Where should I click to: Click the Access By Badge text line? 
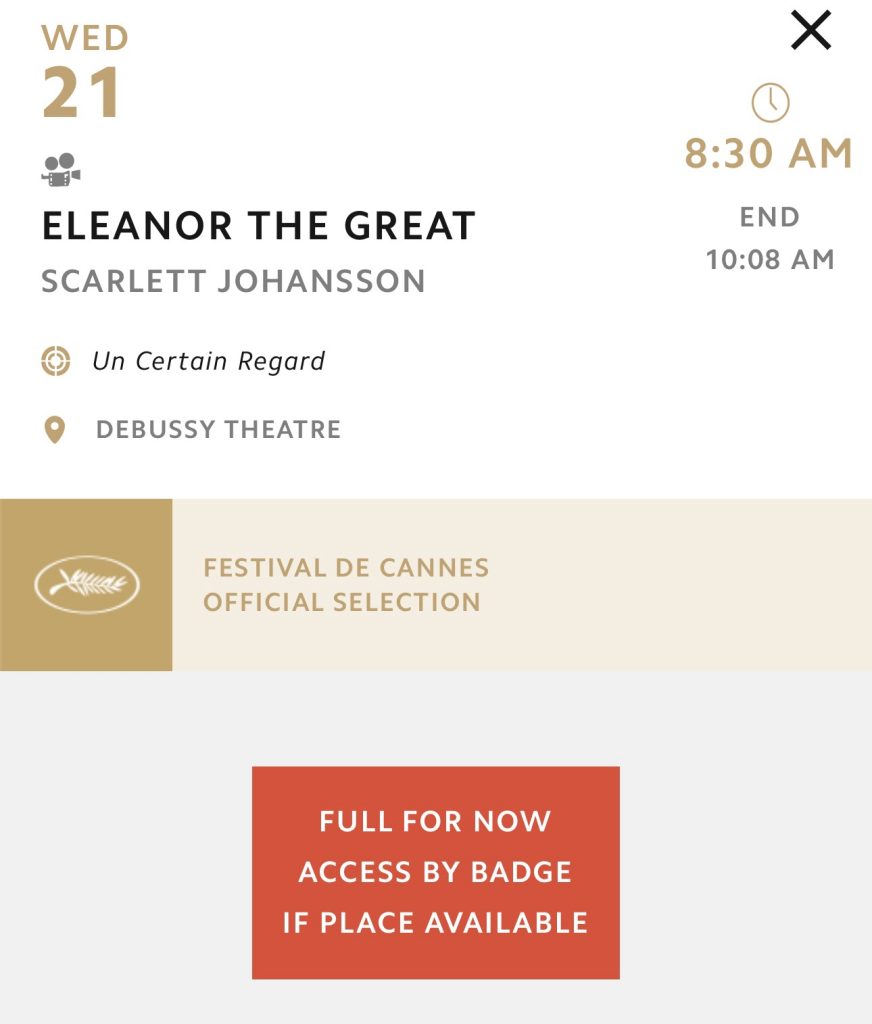[435, 872]
